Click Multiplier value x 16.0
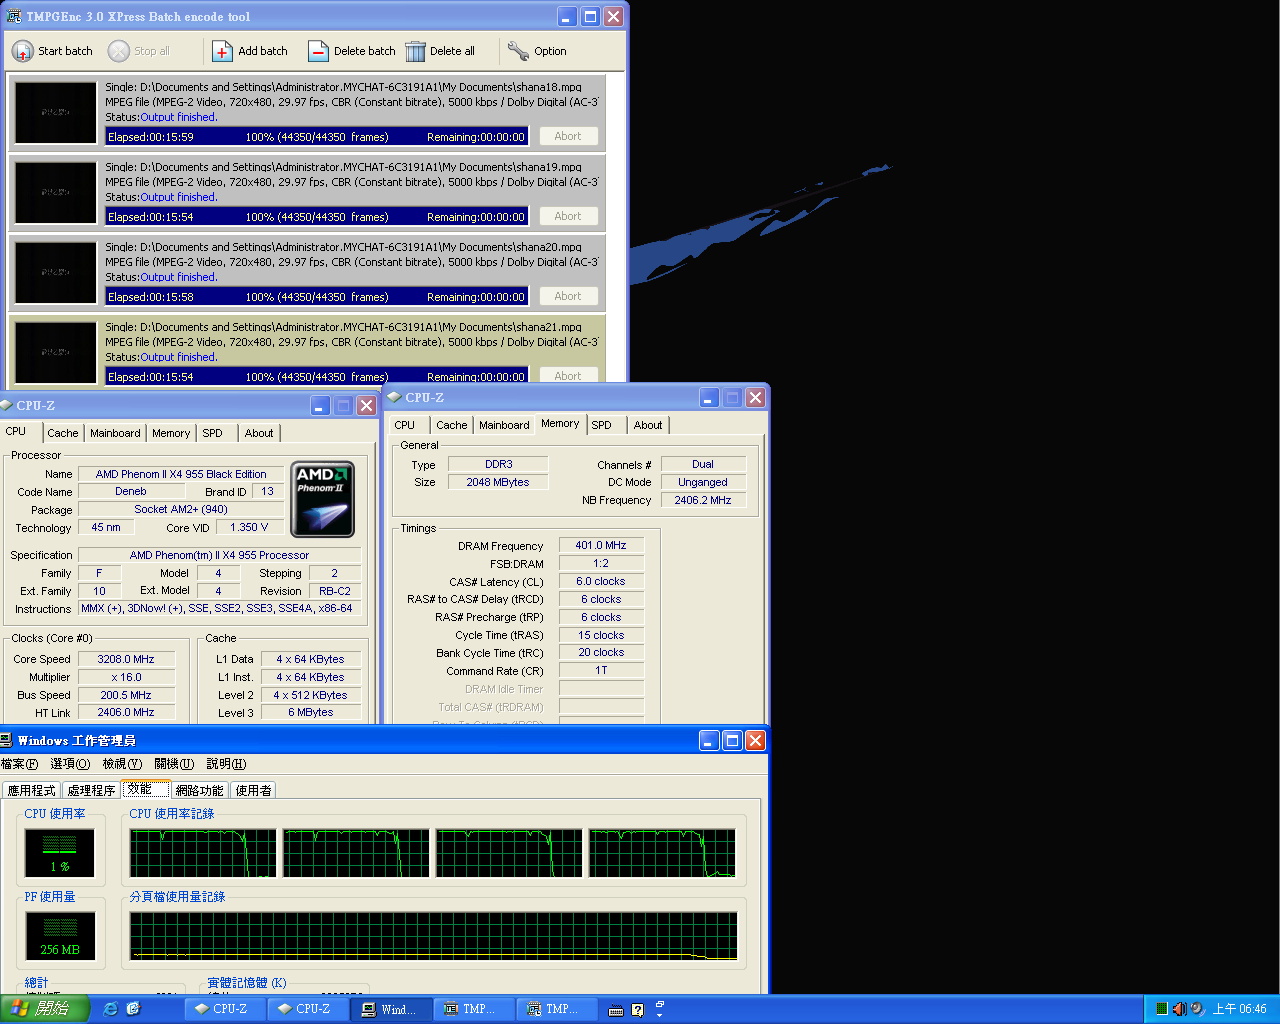1280x1024 pixels. (x=126, y=677)
